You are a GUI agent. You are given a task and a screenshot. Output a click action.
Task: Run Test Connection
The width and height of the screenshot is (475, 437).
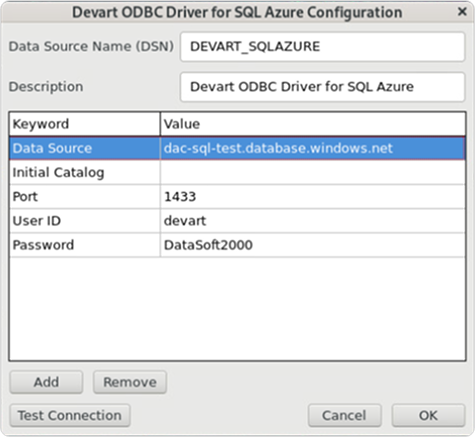[x=70, y=415]
